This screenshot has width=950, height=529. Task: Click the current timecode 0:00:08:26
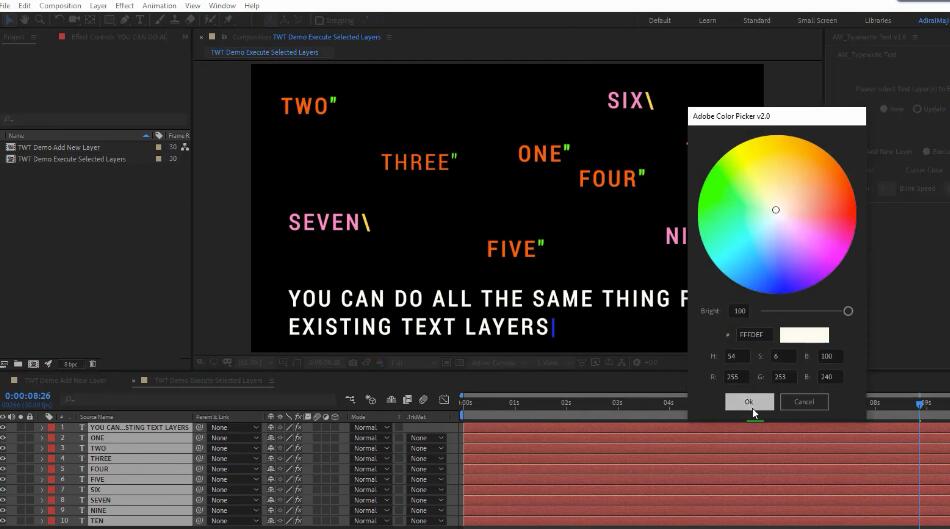click(28, 396)
